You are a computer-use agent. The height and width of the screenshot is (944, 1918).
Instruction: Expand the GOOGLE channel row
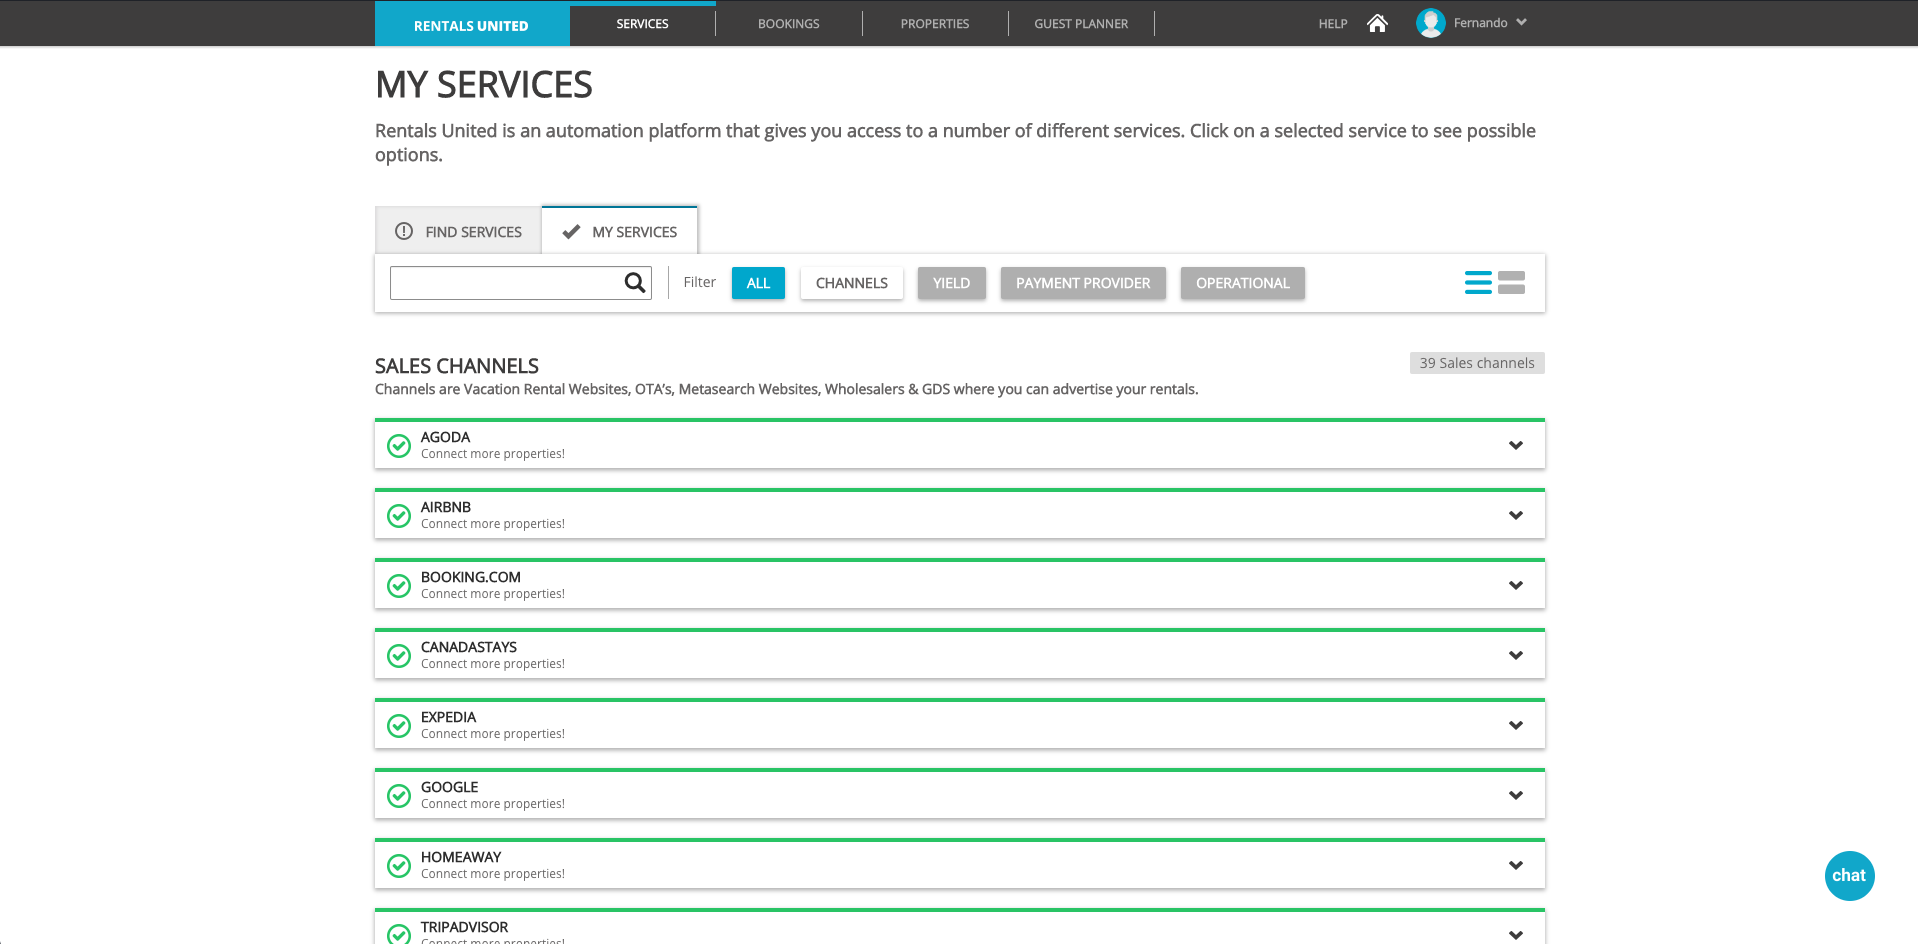1516,796
